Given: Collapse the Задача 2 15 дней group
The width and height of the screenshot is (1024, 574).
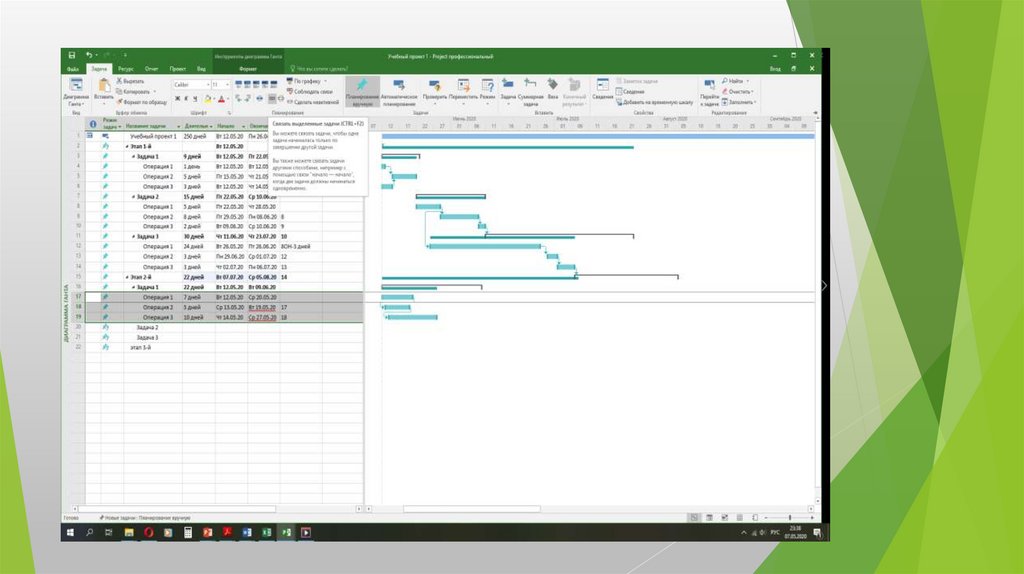Looking at the screenshot, I should 134,197.
